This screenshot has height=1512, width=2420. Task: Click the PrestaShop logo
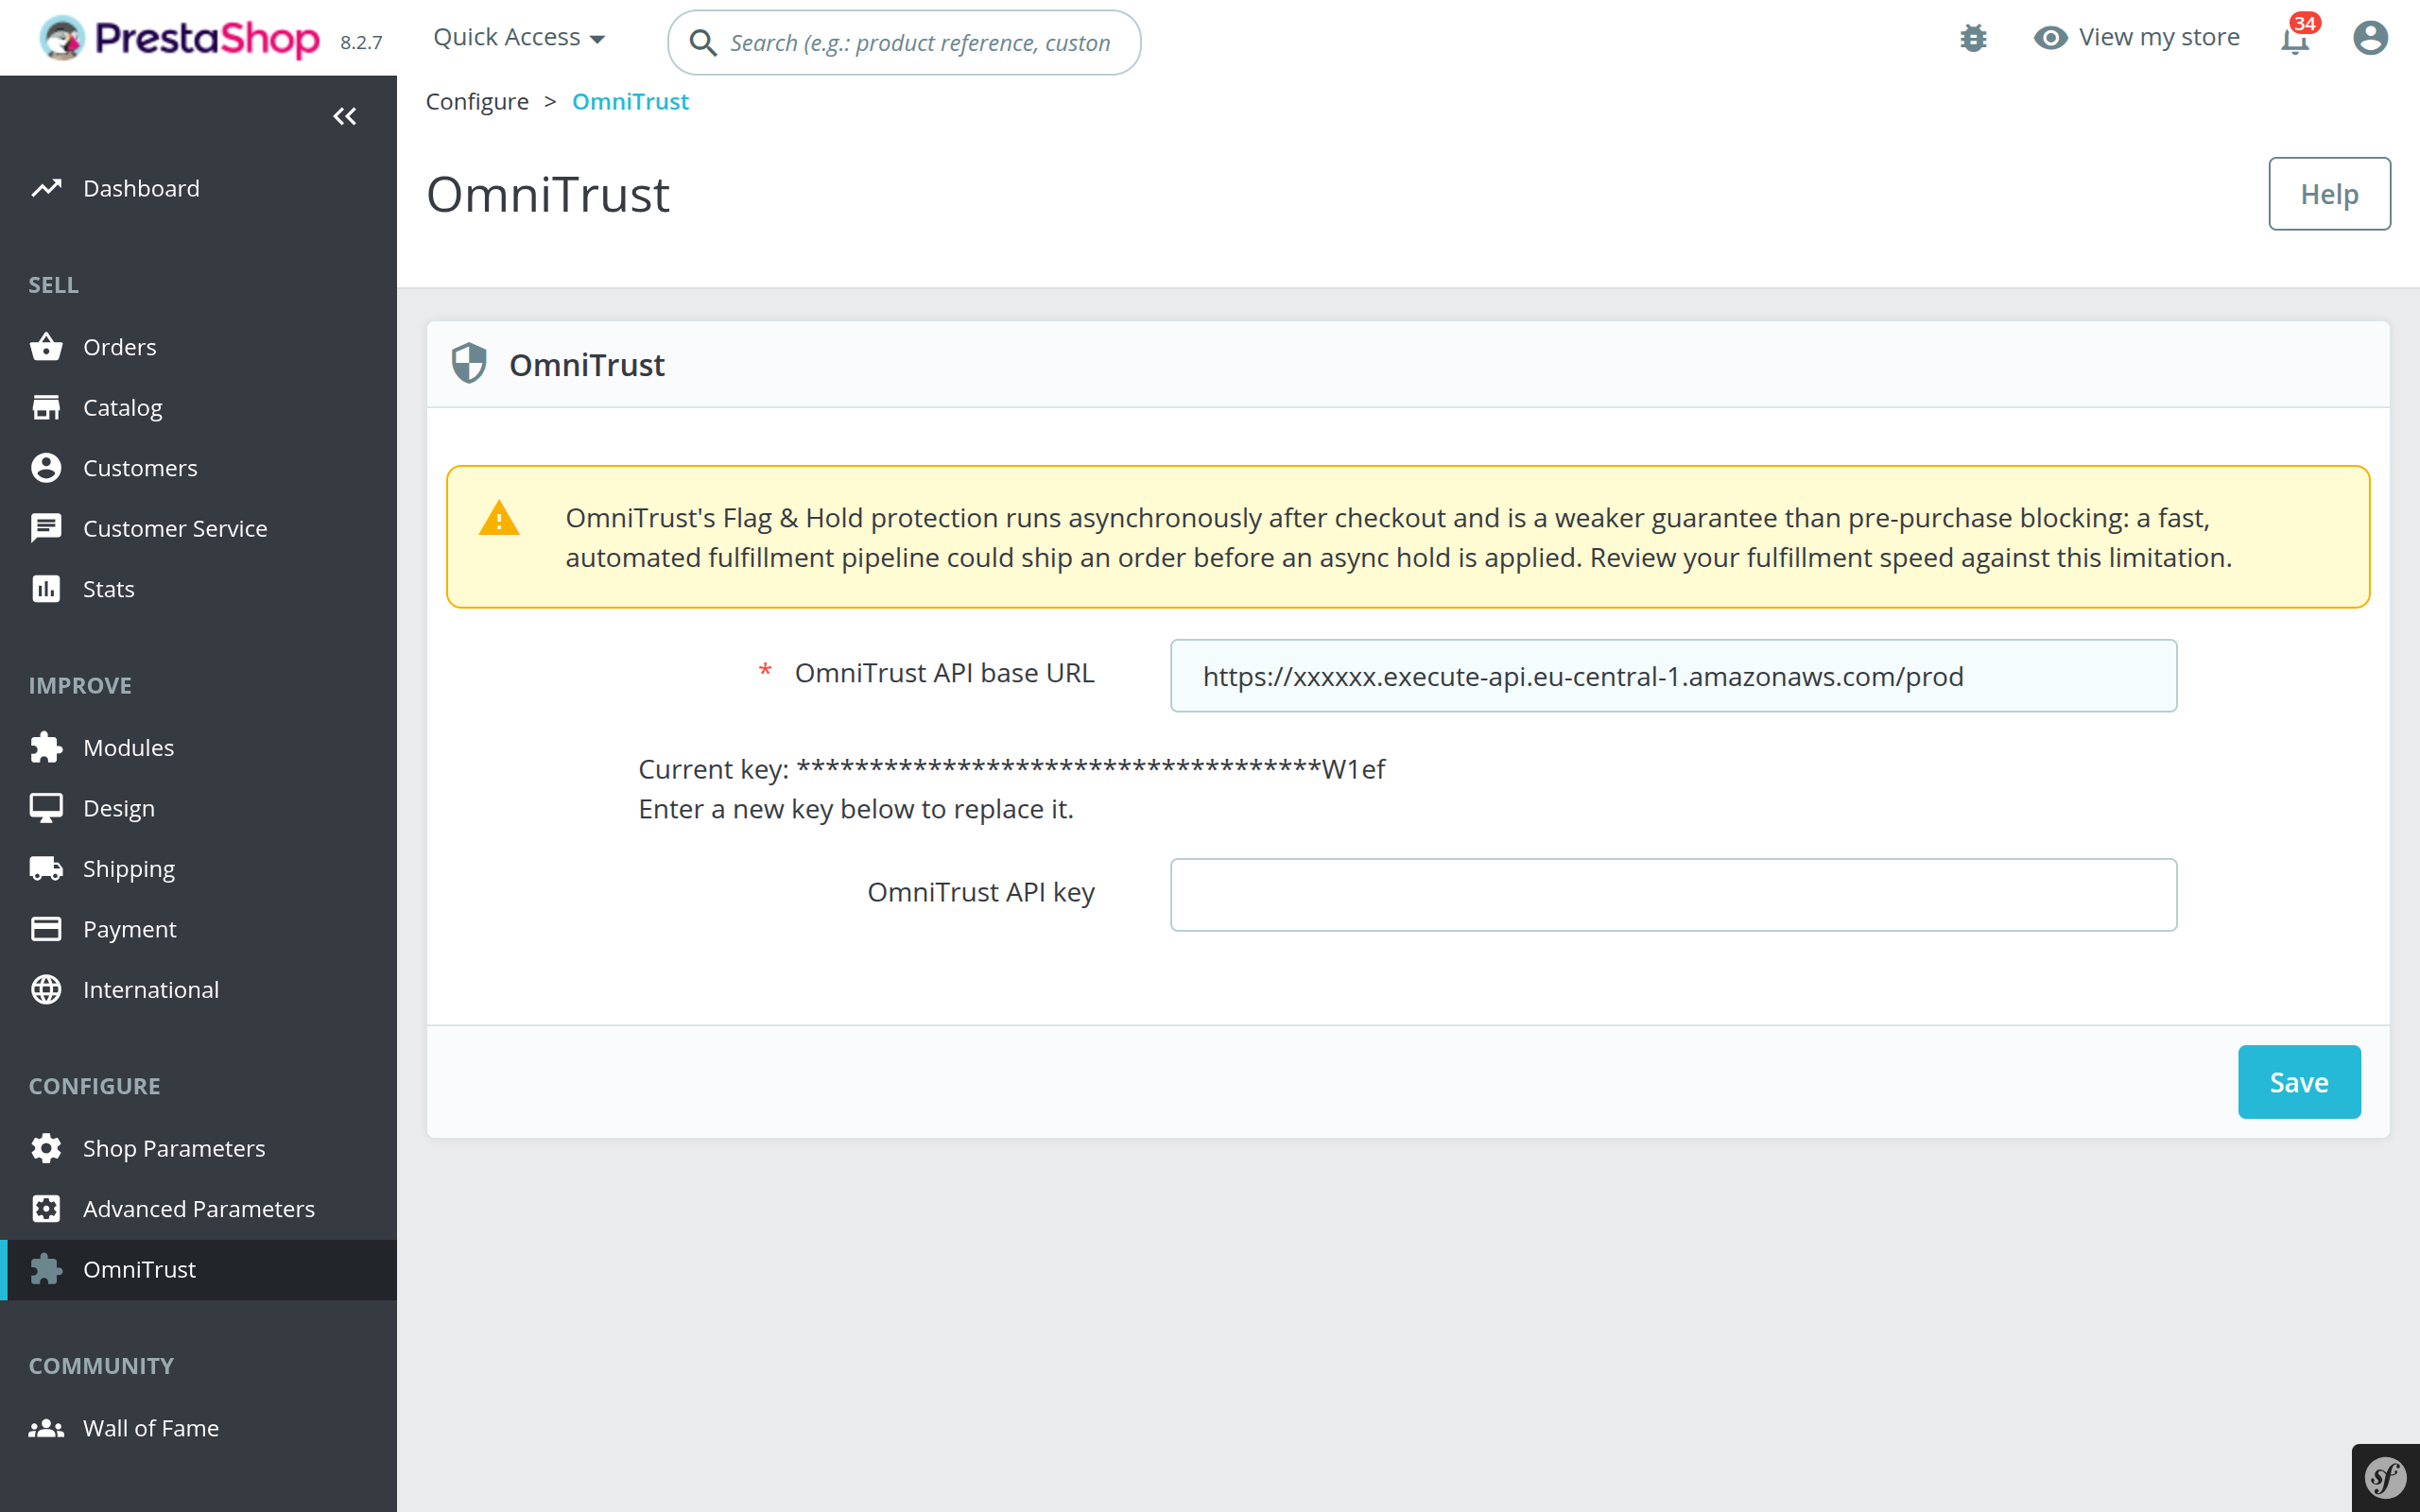179,38
